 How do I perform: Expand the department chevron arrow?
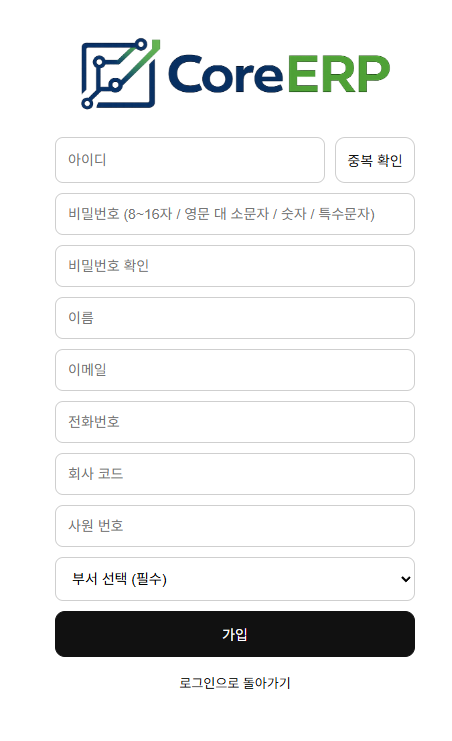click(x=405, y=579)
